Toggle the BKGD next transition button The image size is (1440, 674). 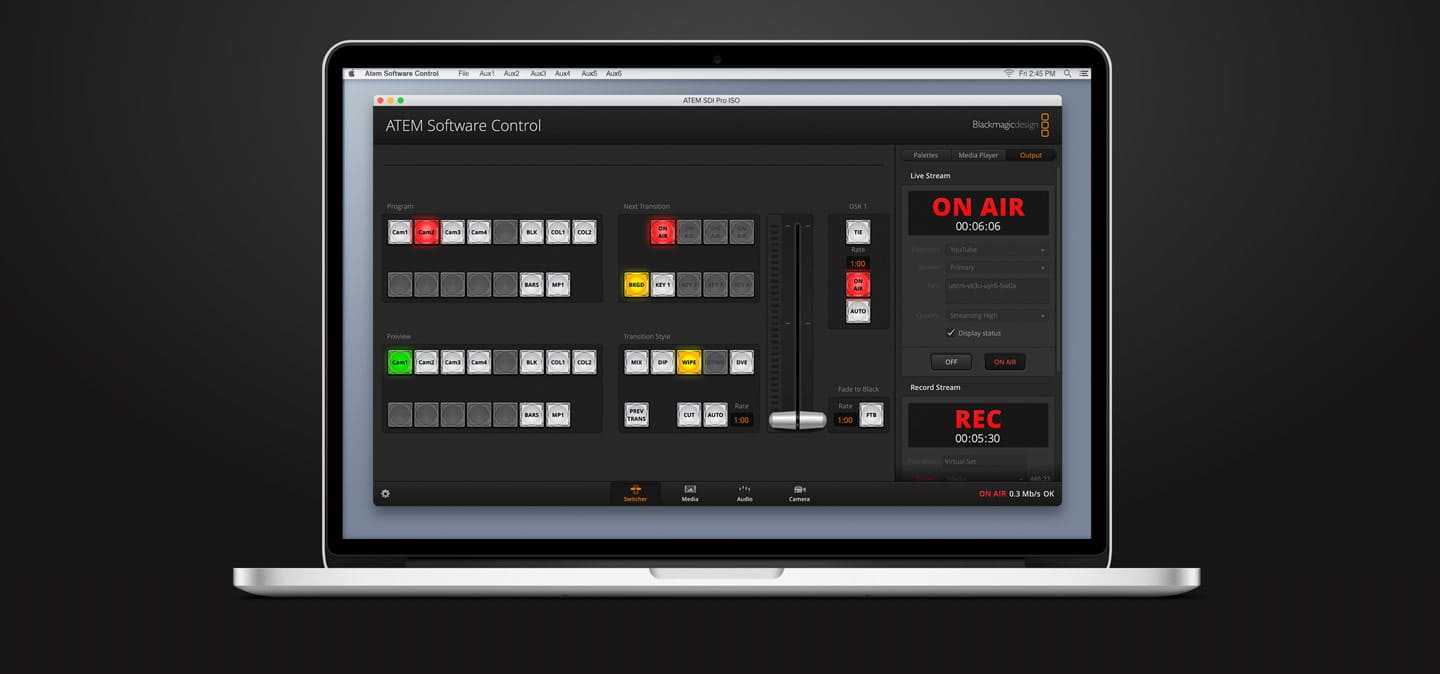click(x=636, y=284)
